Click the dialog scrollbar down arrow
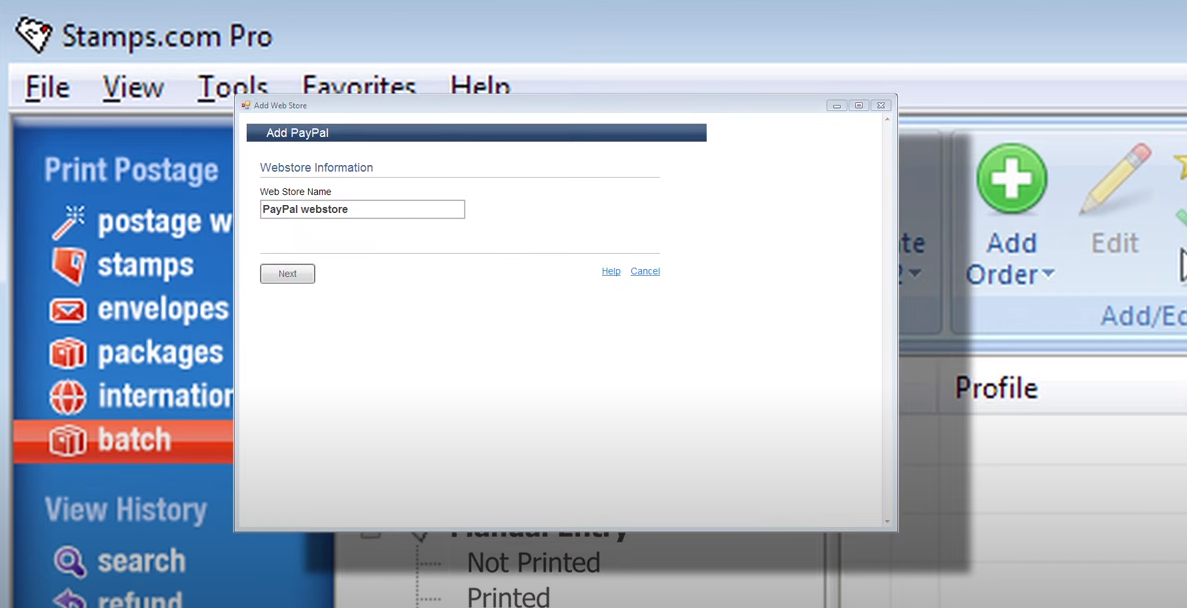 tap(887, 521)
